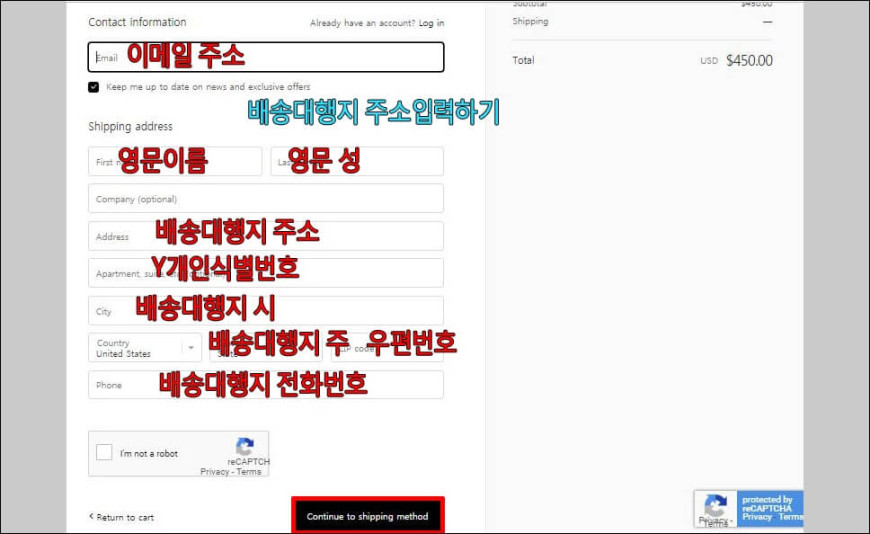Click the ZIP code field

[387, 348]
